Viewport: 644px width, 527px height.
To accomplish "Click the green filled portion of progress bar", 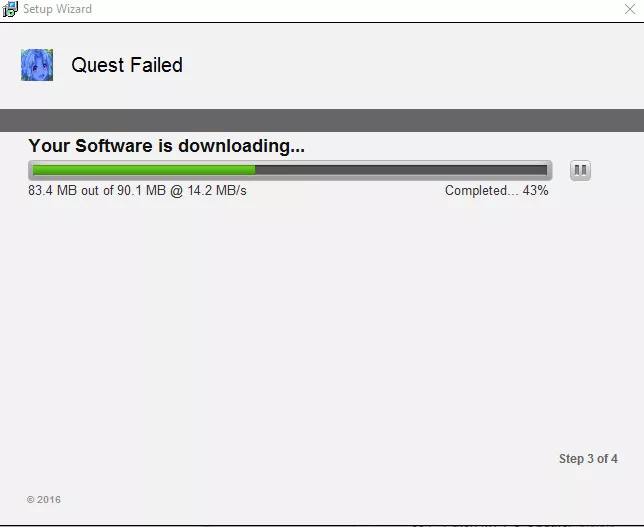I will (144, 170).
